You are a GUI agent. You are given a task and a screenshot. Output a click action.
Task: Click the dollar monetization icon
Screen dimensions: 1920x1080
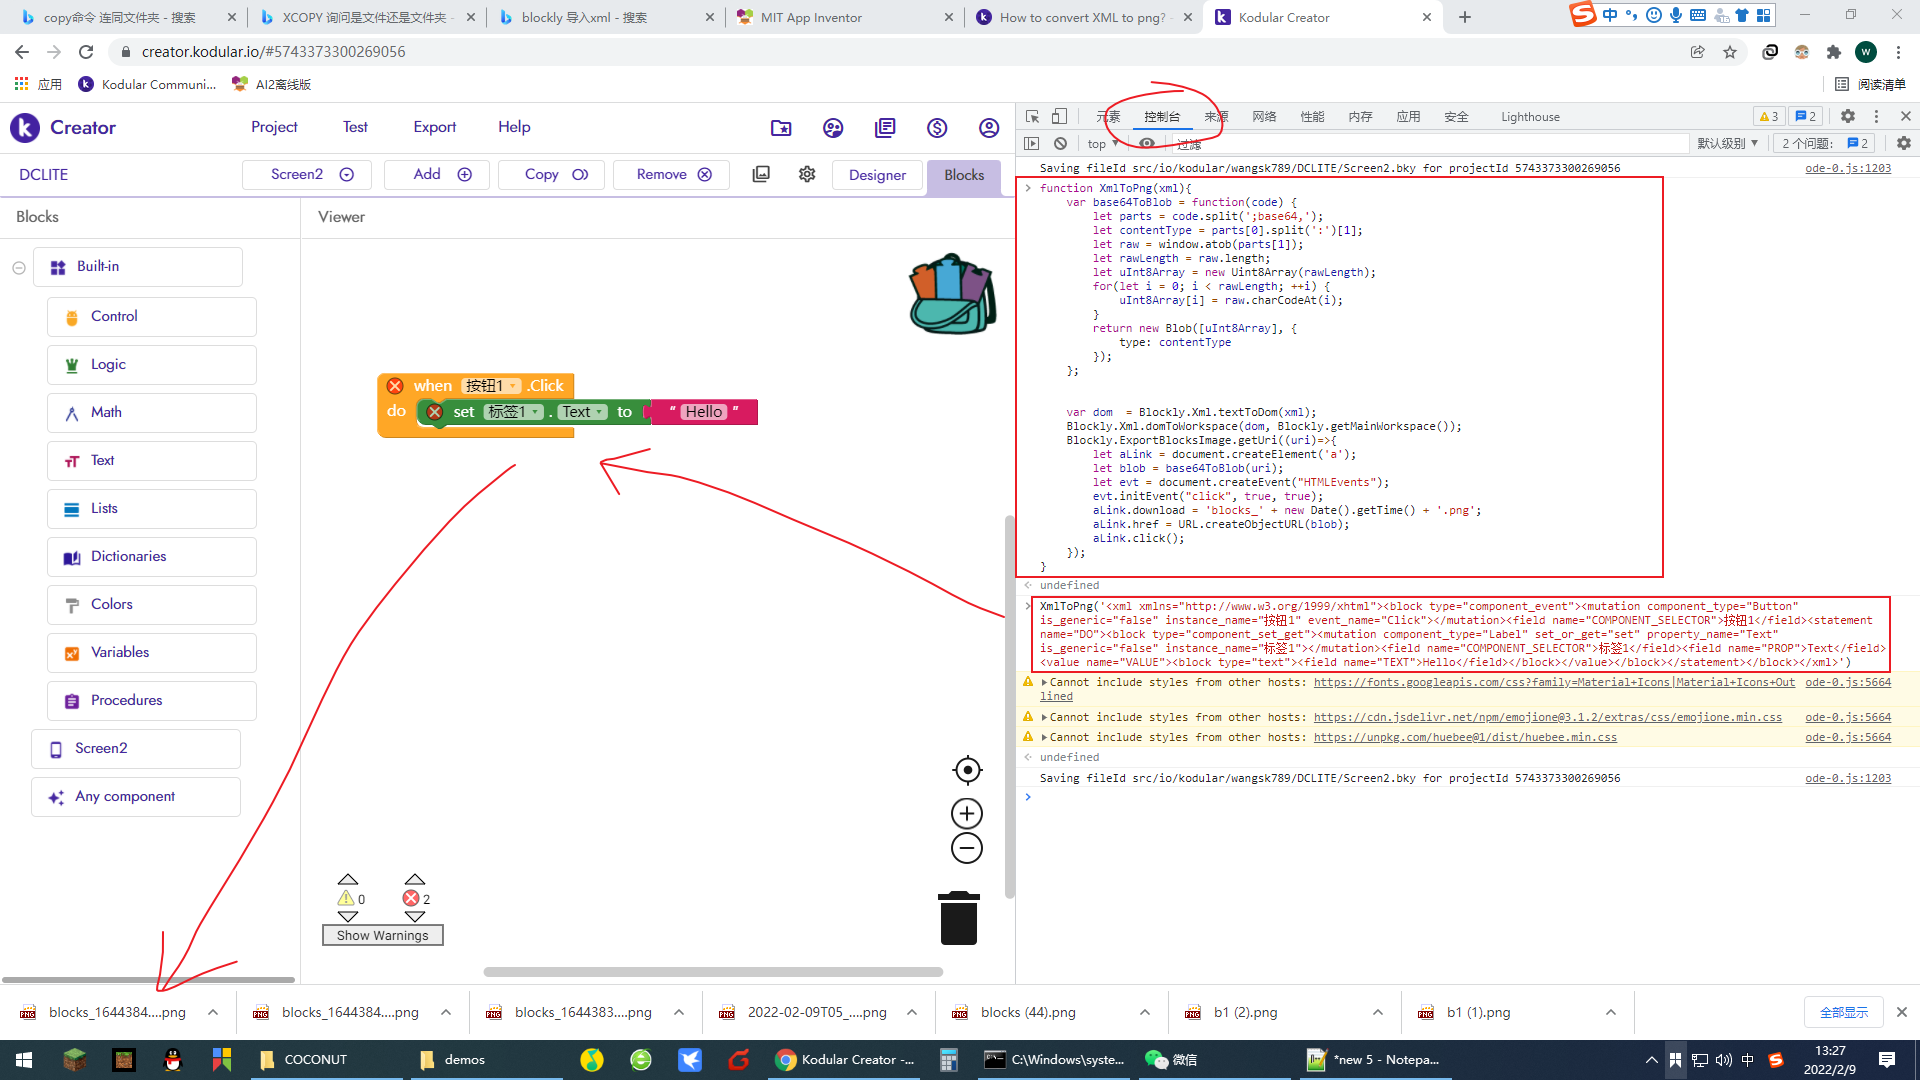(937, 127)
